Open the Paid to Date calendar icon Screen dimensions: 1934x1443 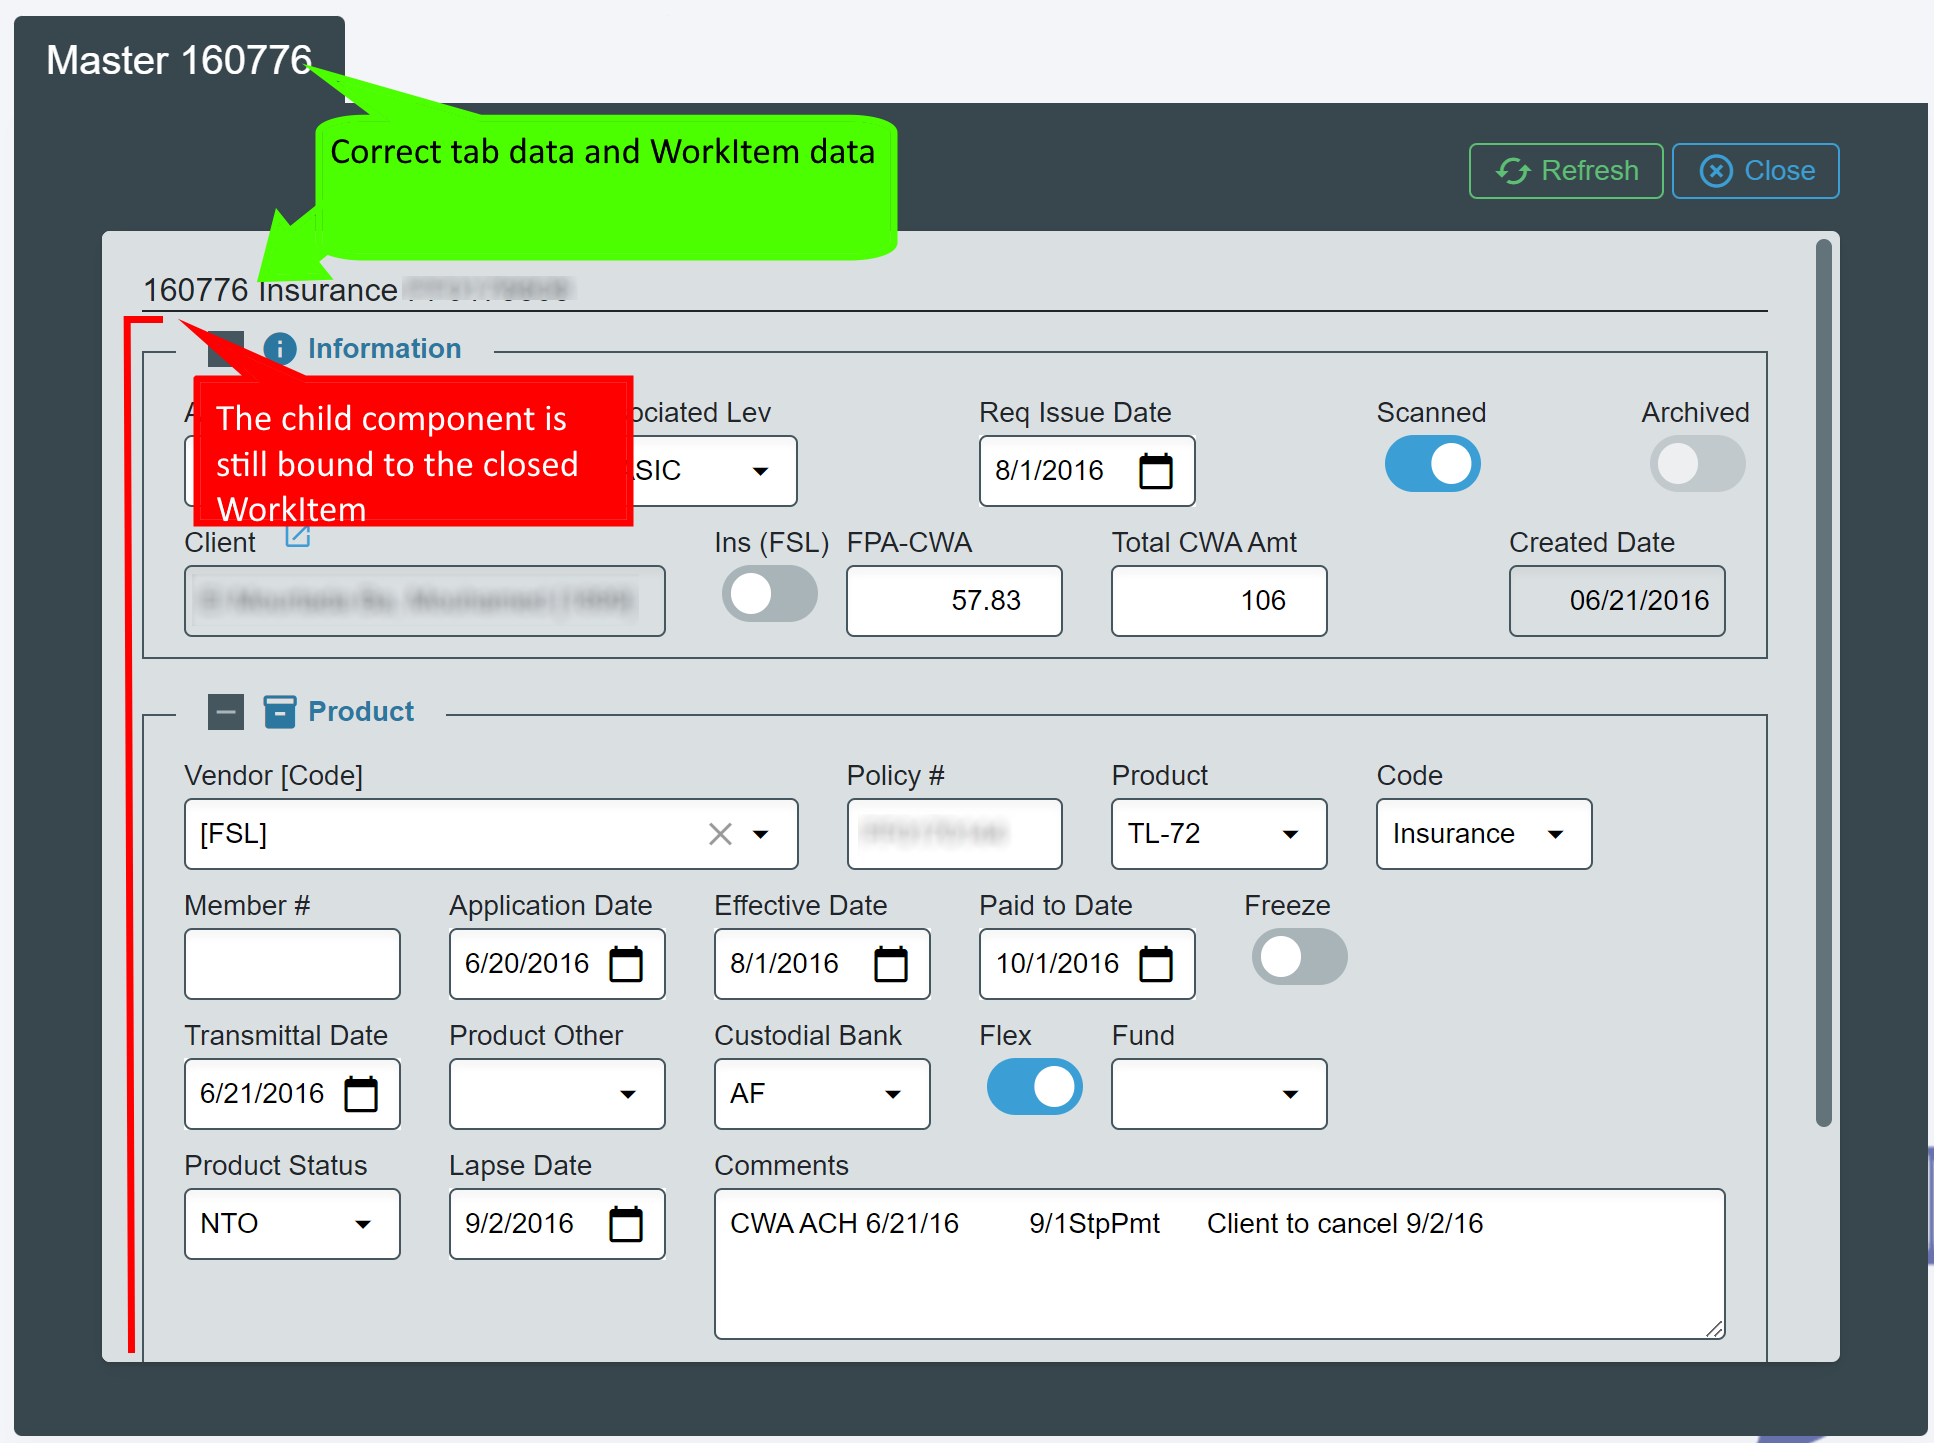point(1156,964)
